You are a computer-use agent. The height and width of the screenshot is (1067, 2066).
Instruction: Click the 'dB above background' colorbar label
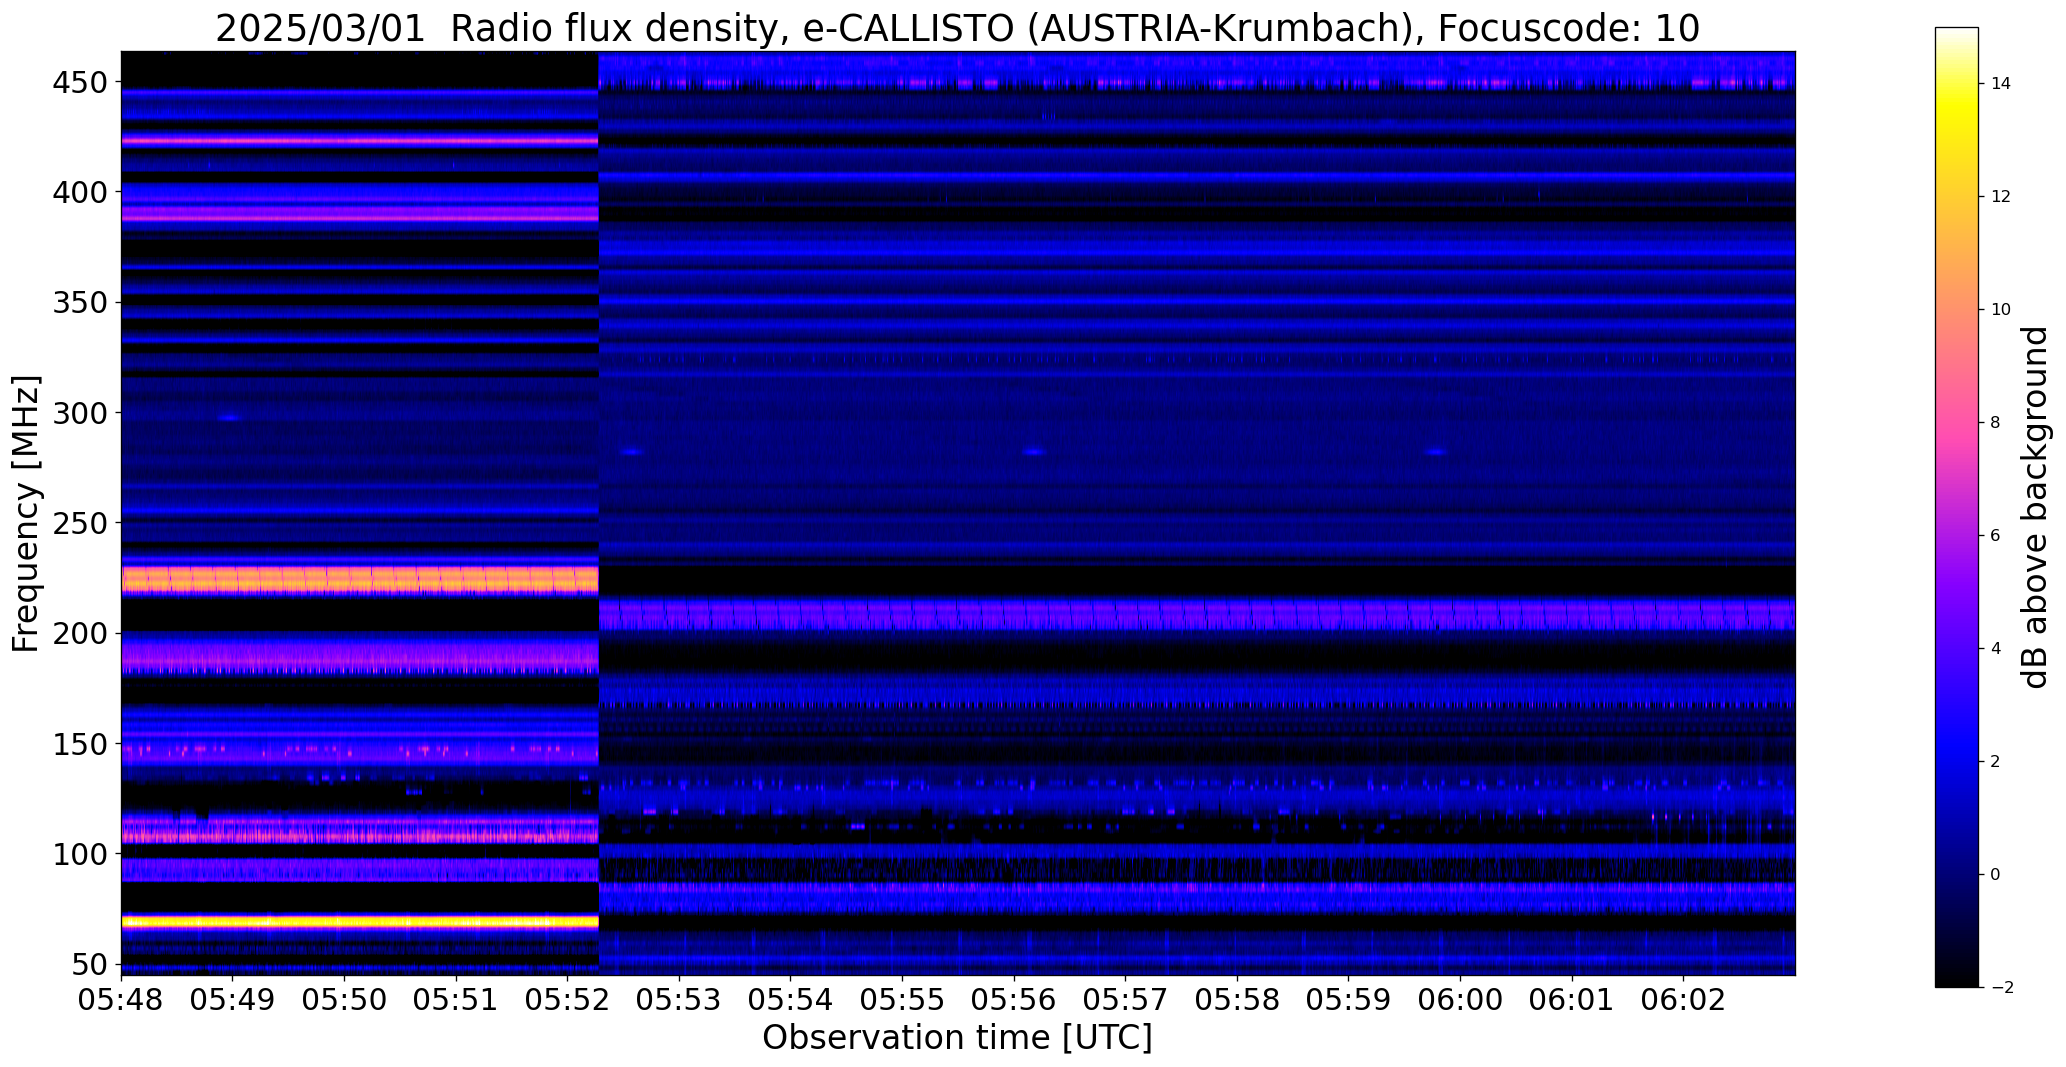[x=2035, y=507]
